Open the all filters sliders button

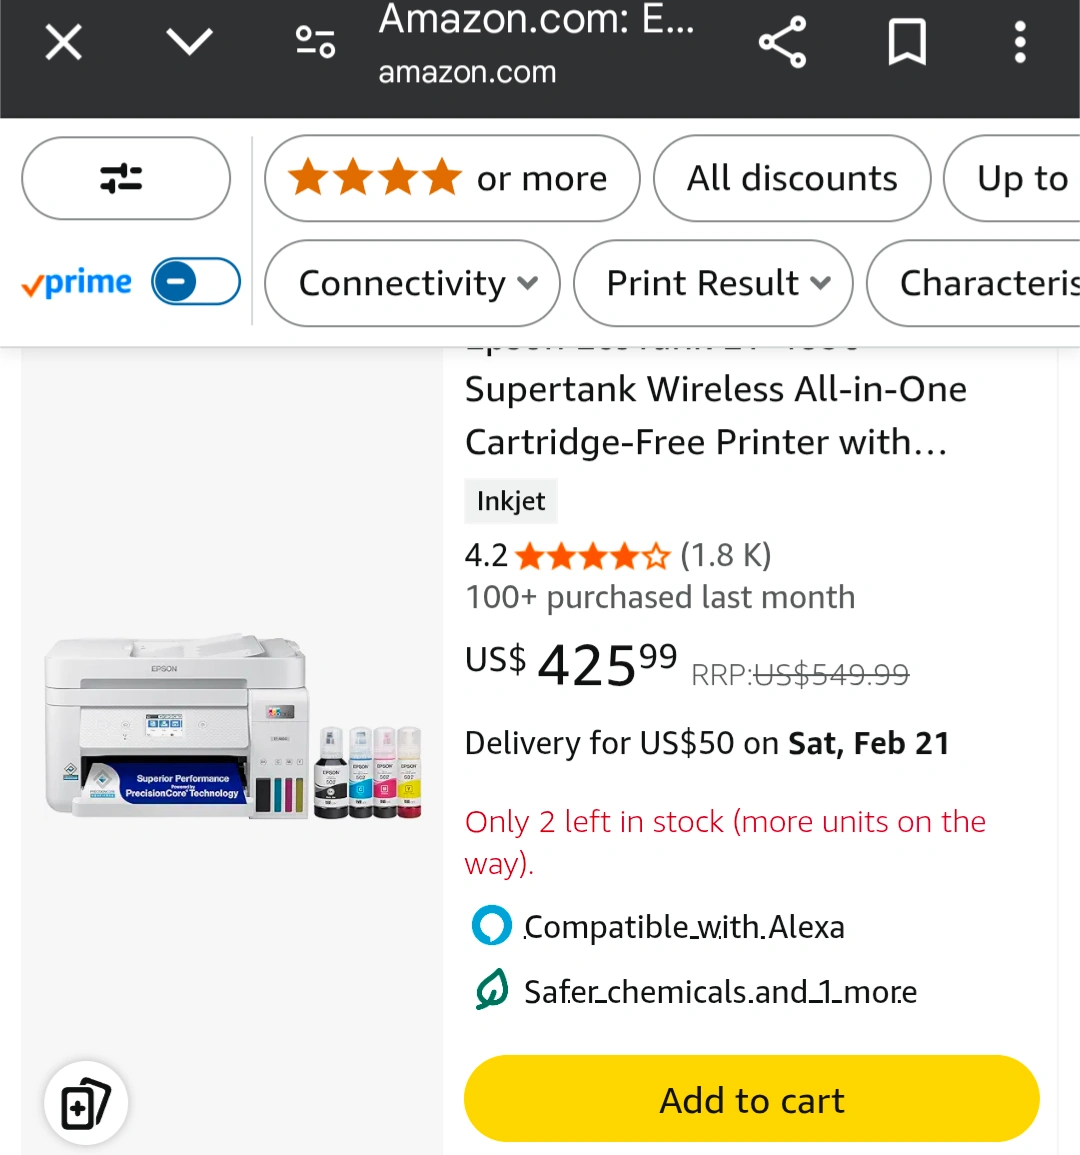point(126,178)
